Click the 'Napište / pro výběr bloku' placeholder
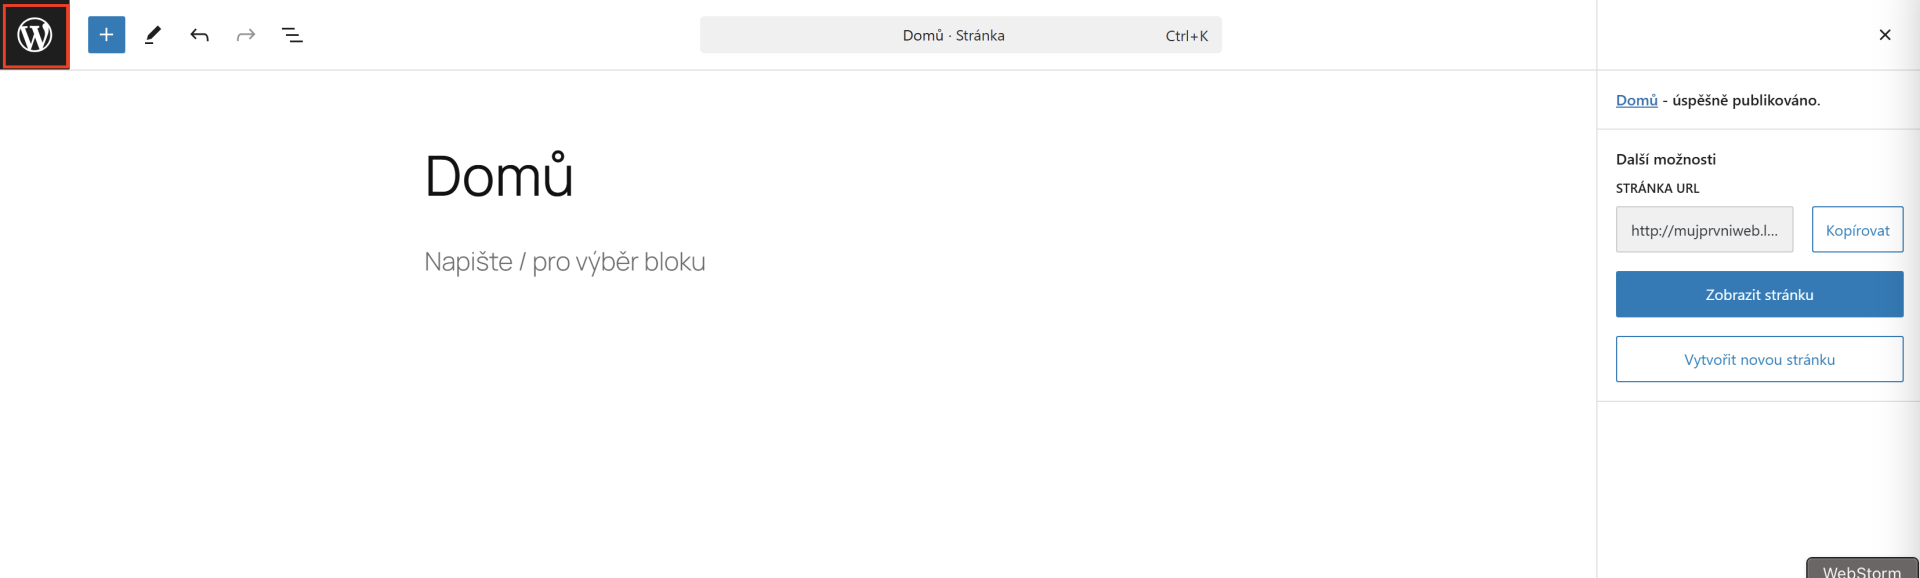 tap(564, 262)
